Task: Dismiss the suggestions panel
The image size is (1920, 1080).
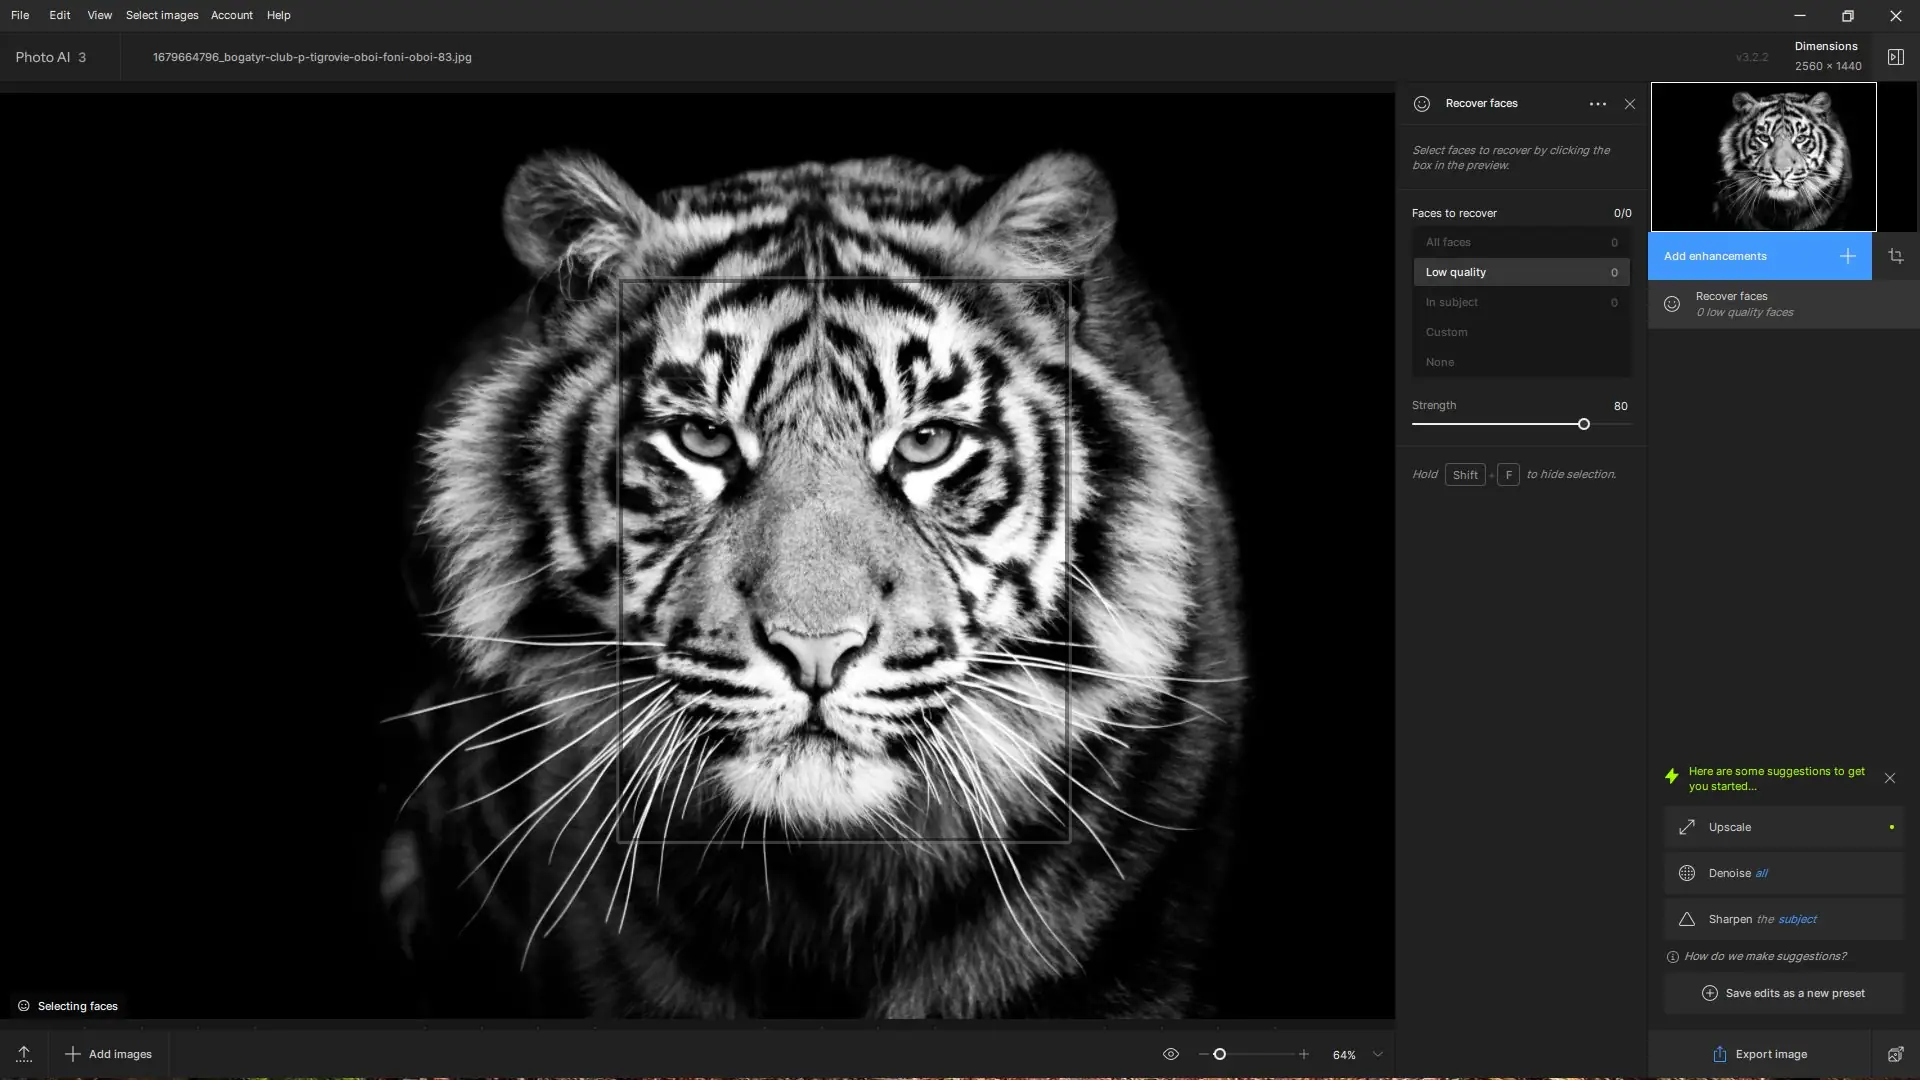Action: pyautogui.click(x=1889, y=778)
